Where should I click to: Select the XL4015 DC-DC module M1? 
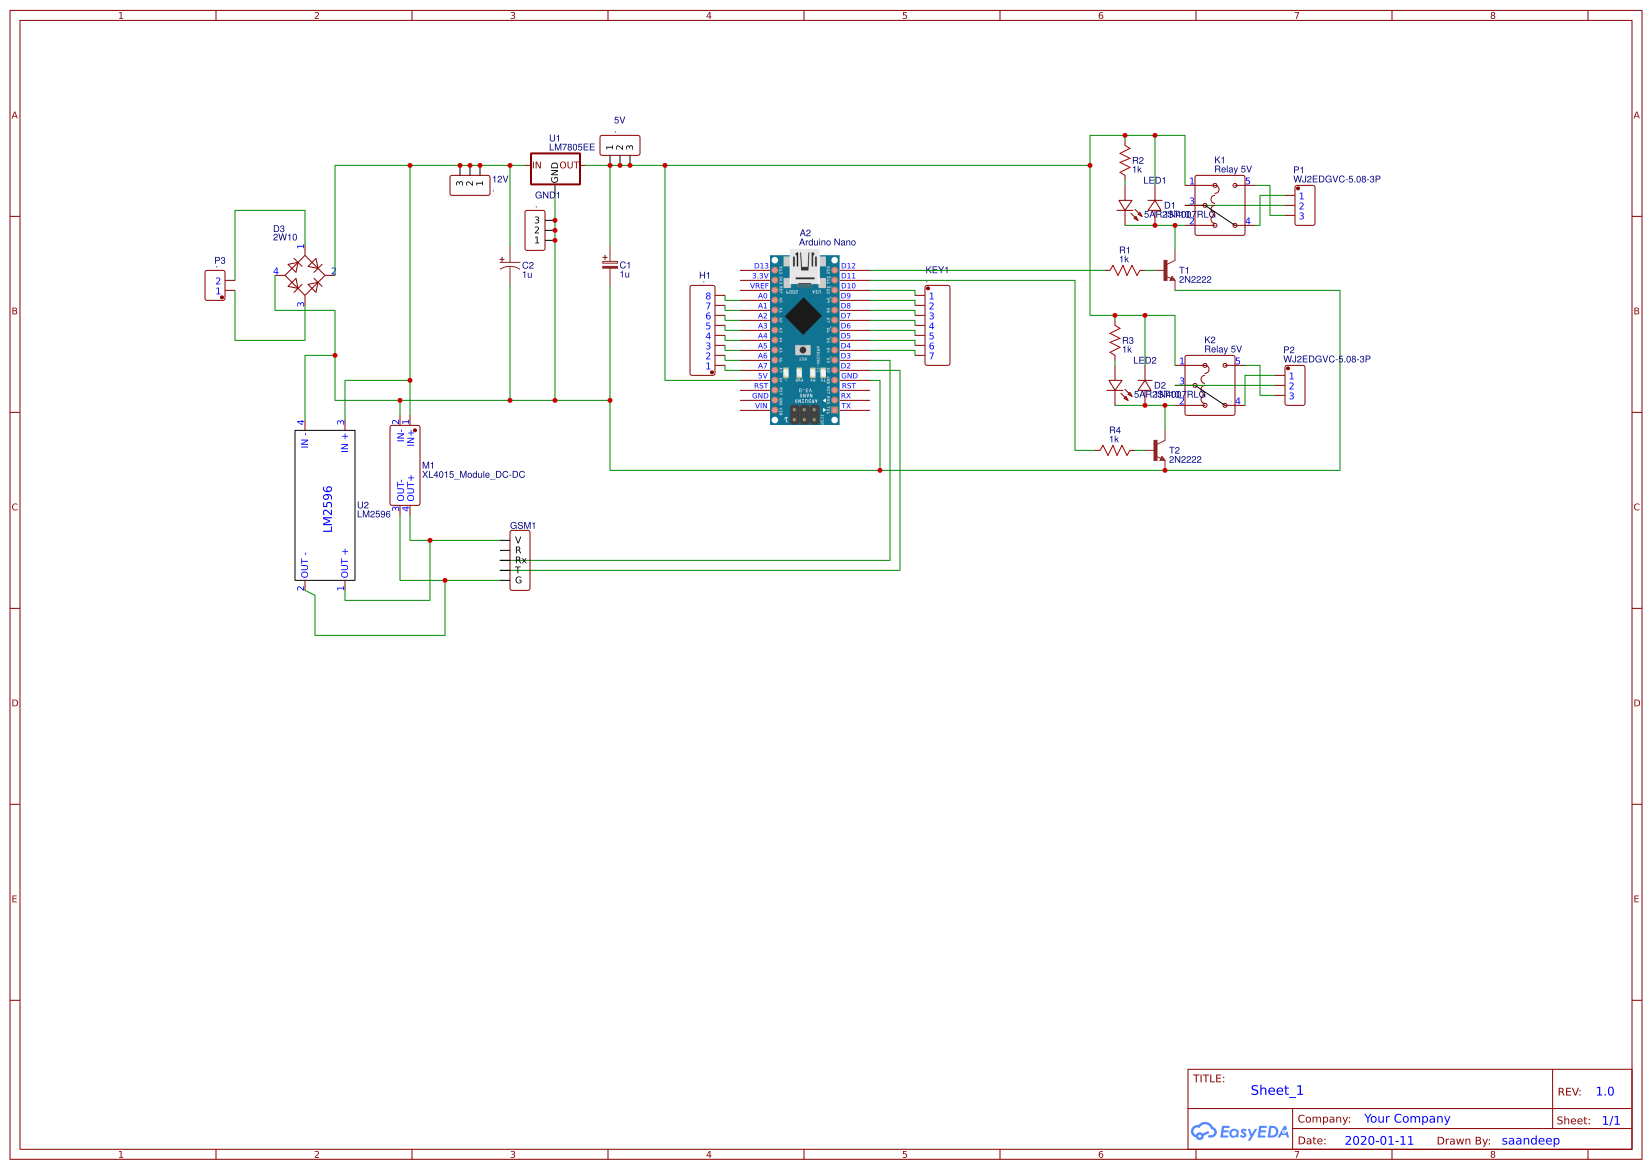coord(405,465)
